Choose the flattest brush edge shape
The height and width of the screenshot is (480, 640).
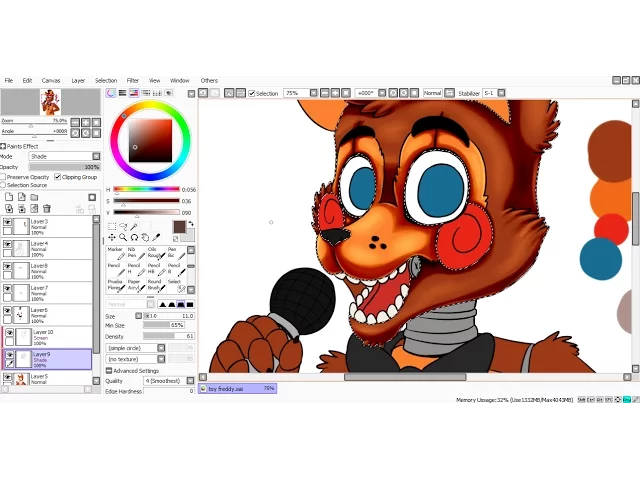(x=190, y=304)
